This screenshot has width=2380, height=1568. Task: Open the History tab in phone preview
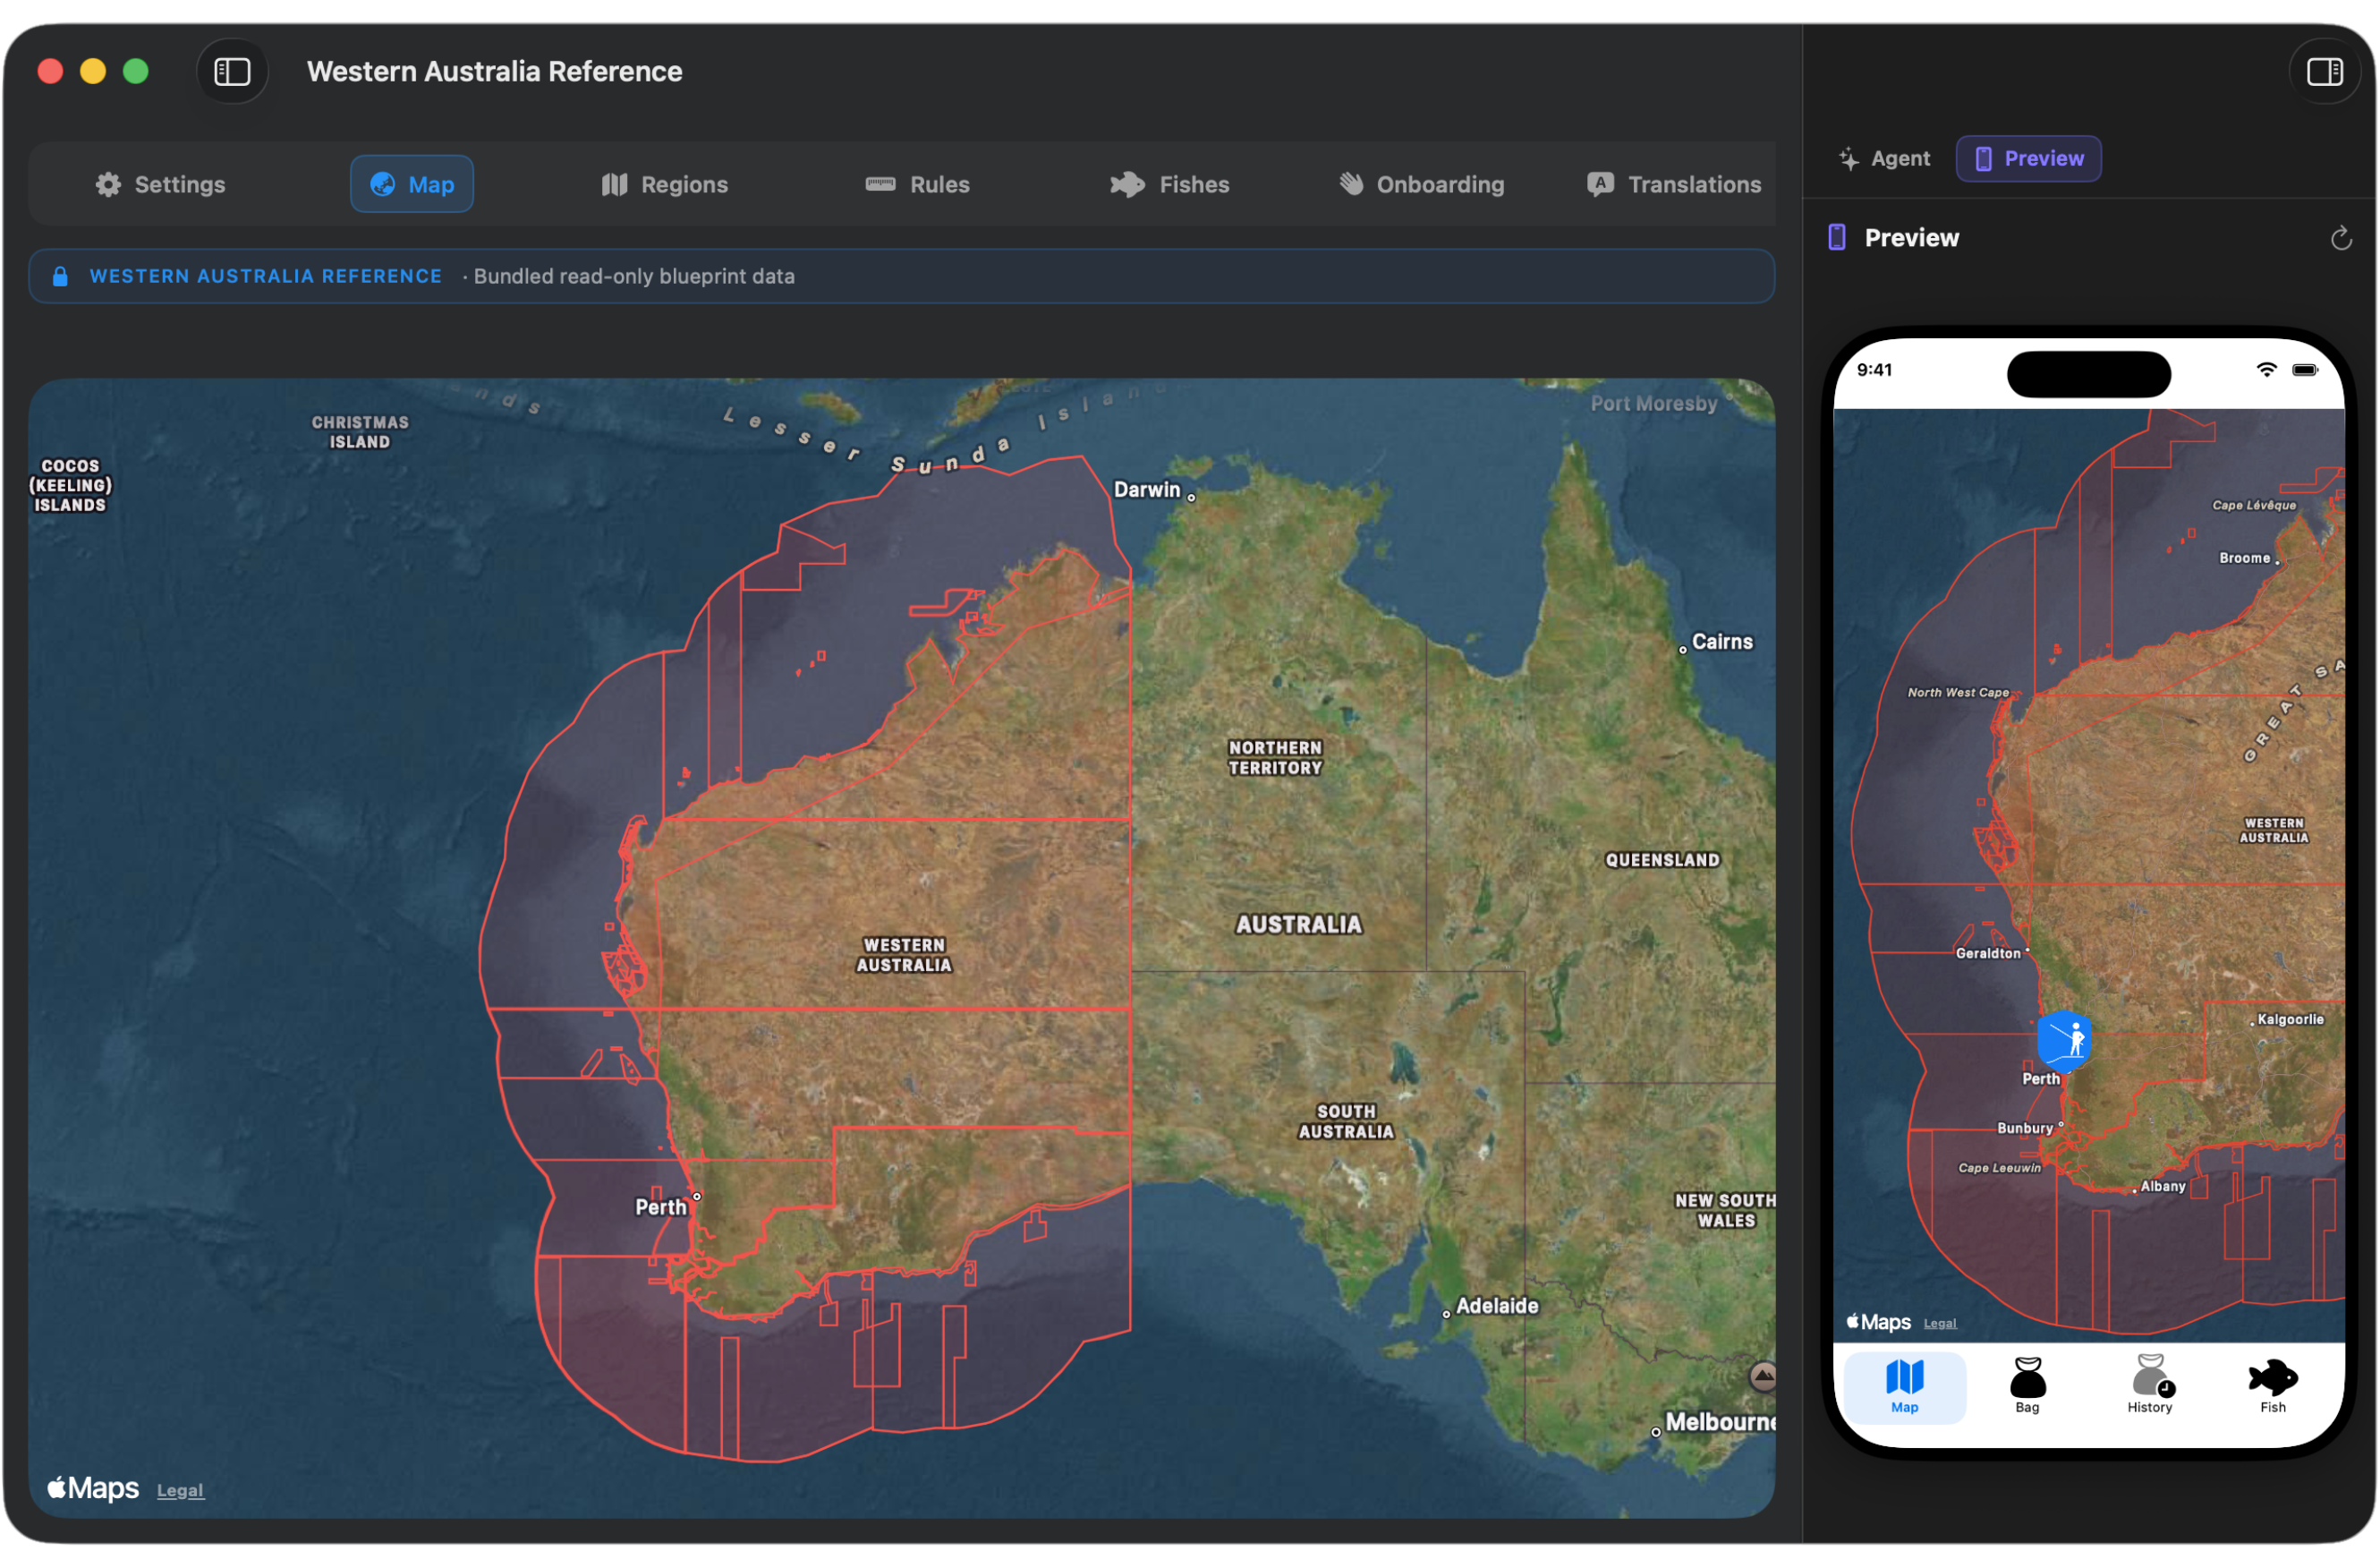pyautogui.click(x=2150, y=1387)
